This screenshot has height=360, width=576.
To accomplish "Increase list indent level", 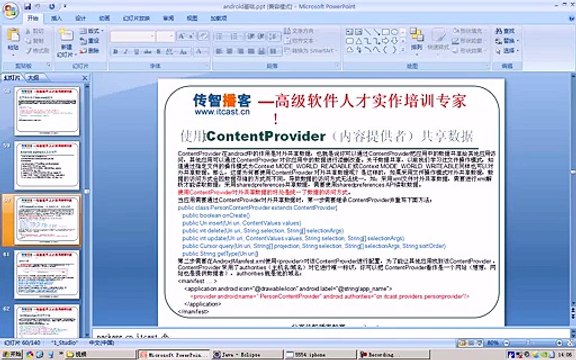I will pos(261,36).
